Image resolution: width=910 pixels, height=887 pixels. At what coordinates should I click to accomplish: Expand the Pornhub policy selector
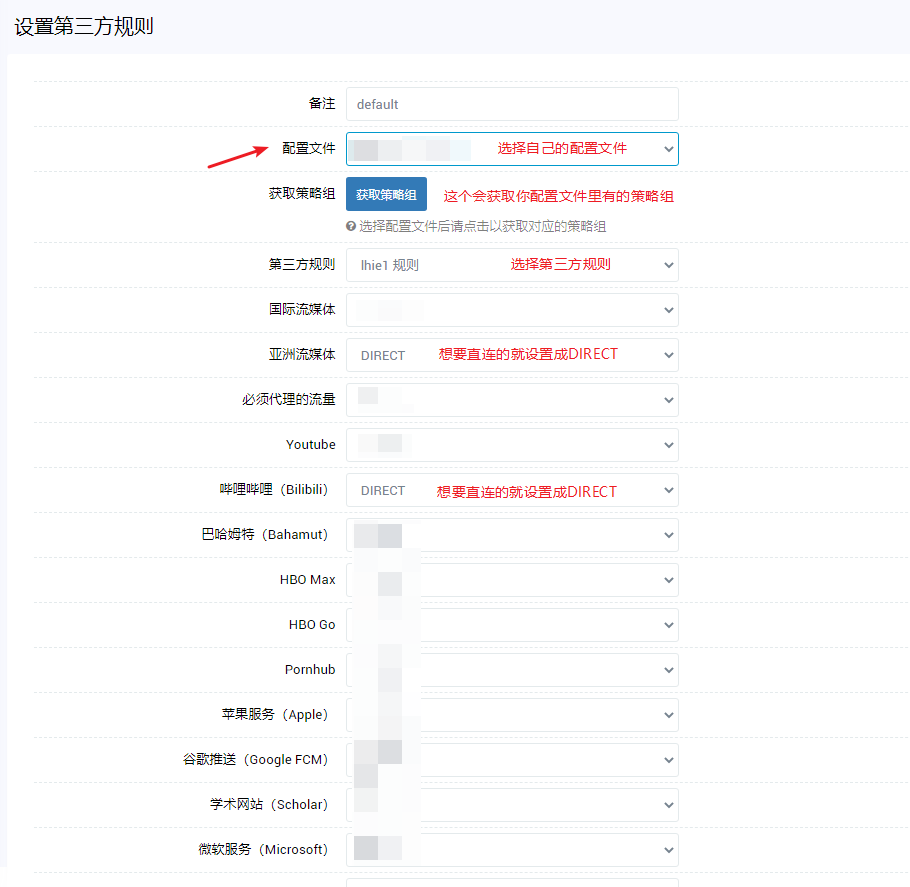pyautogui.click(x=512, y=669)
